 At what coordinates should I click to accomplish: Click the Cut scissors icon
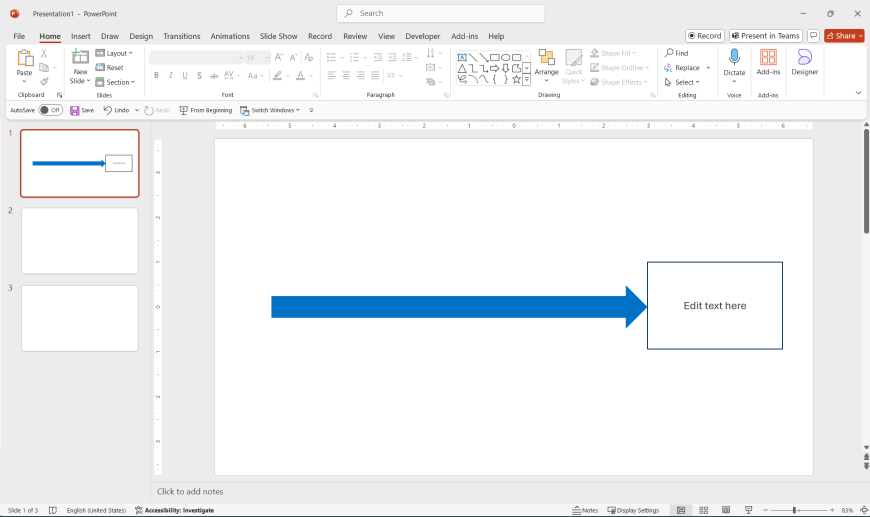tap(44, 53)
